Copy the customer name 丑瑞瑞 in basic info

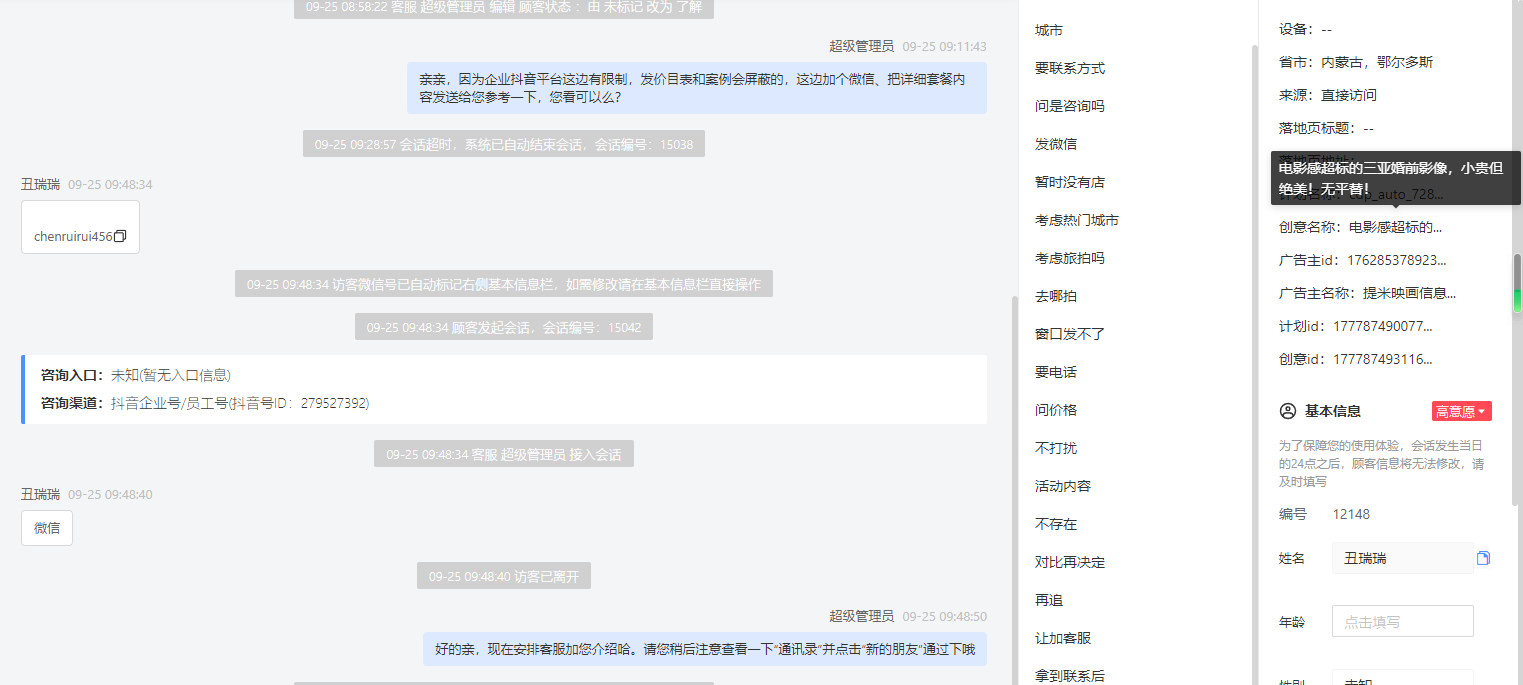(x=1484, y=558)
